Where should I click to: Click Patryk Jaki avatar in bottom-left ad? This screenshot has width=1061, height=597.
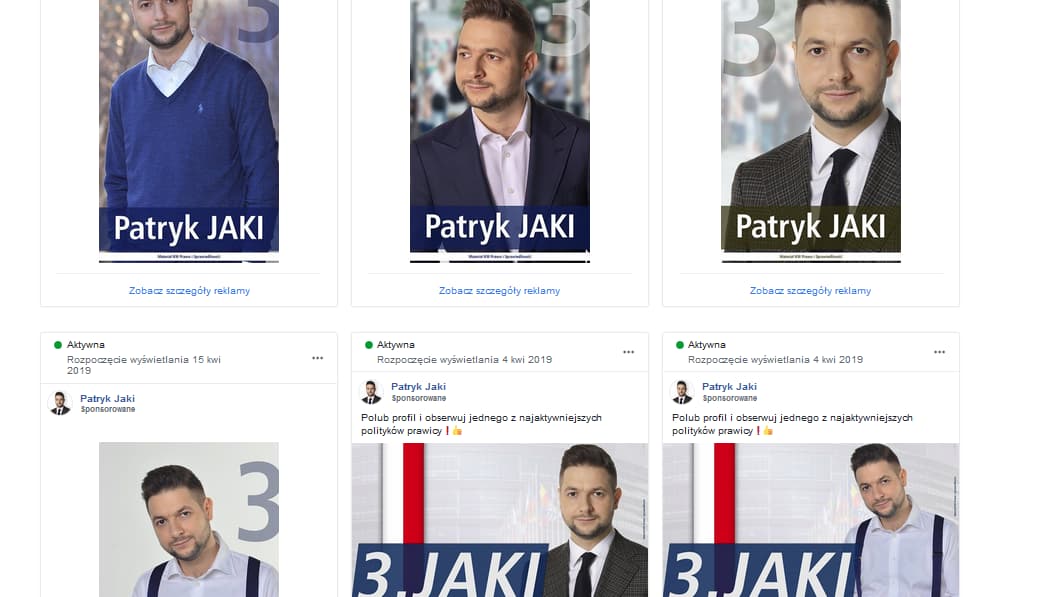(60, 403)
